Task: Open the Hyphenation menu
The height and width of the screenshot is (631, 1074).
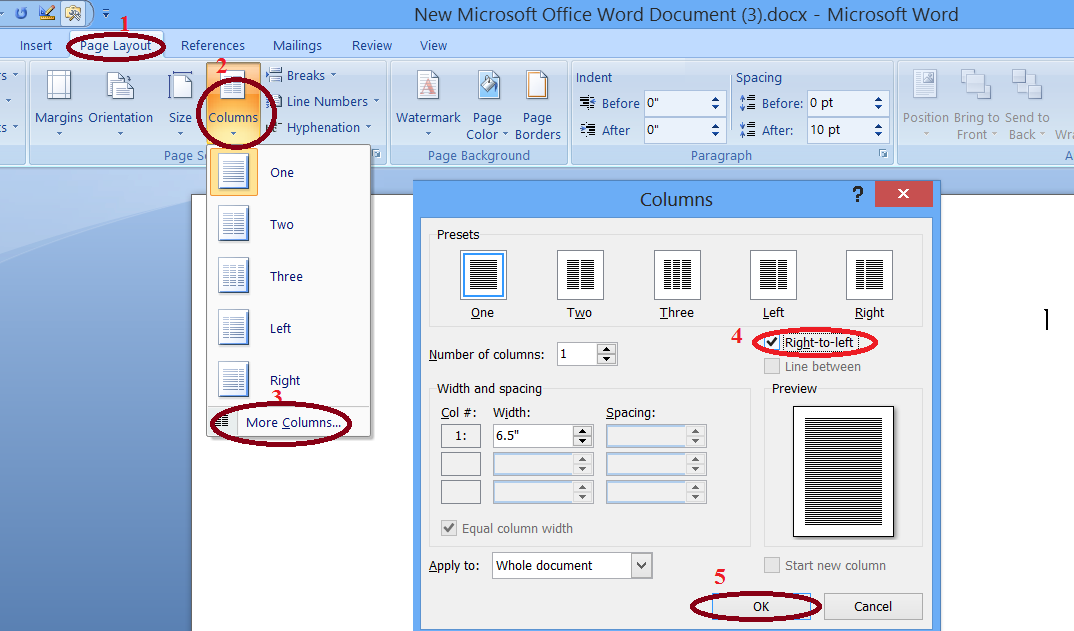Action: tap(319, 127)
